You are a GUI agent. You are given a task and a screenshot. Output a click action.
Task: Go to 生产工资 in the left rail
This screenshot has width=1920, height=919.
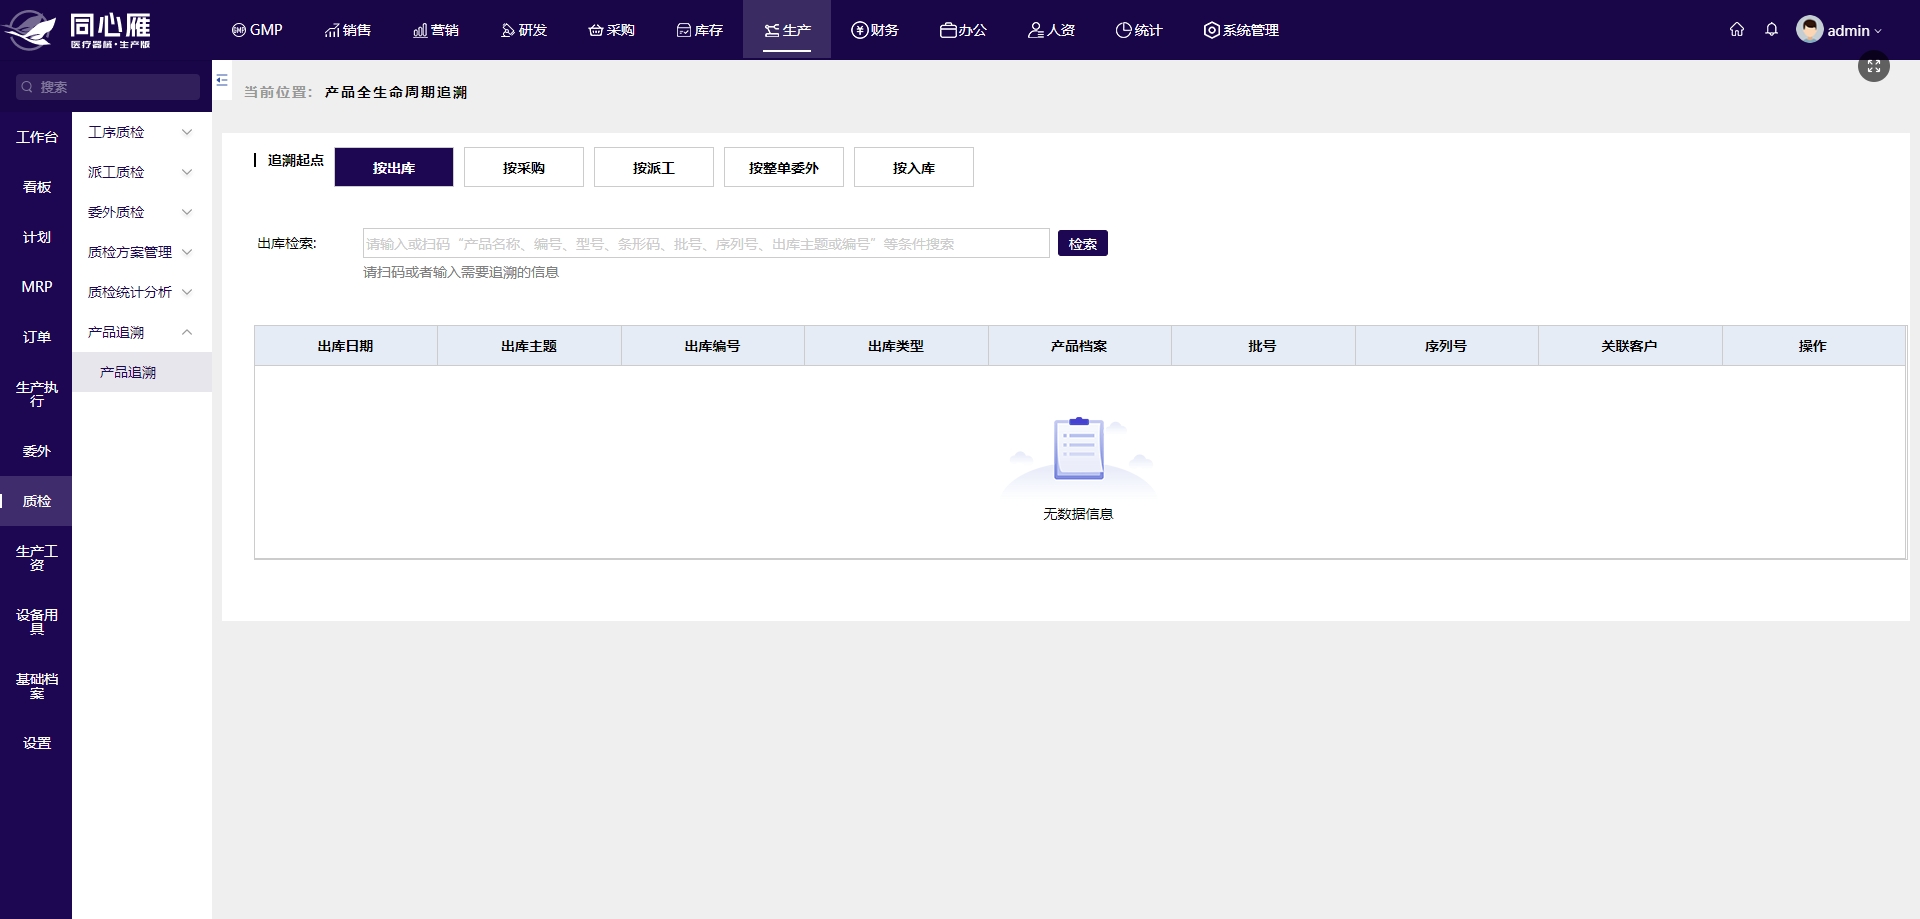click(x=36, y=558)
